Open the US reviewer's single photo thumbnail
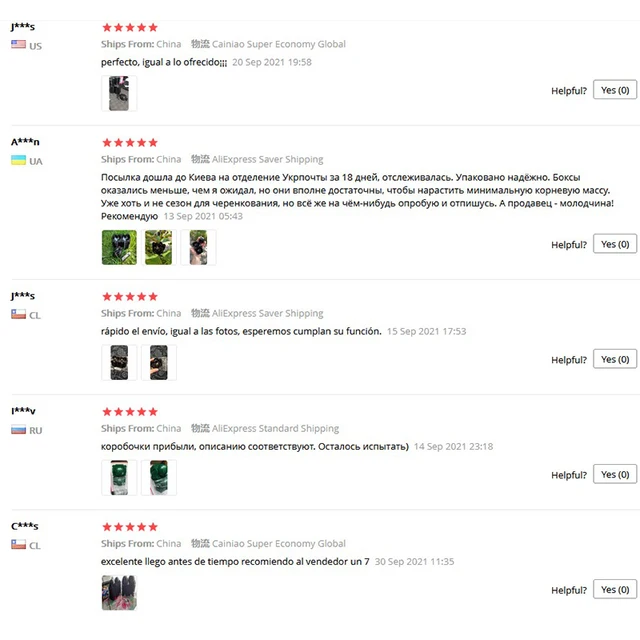Image resolution: width=640 pixels, height=640 pixels. [119, 93]
